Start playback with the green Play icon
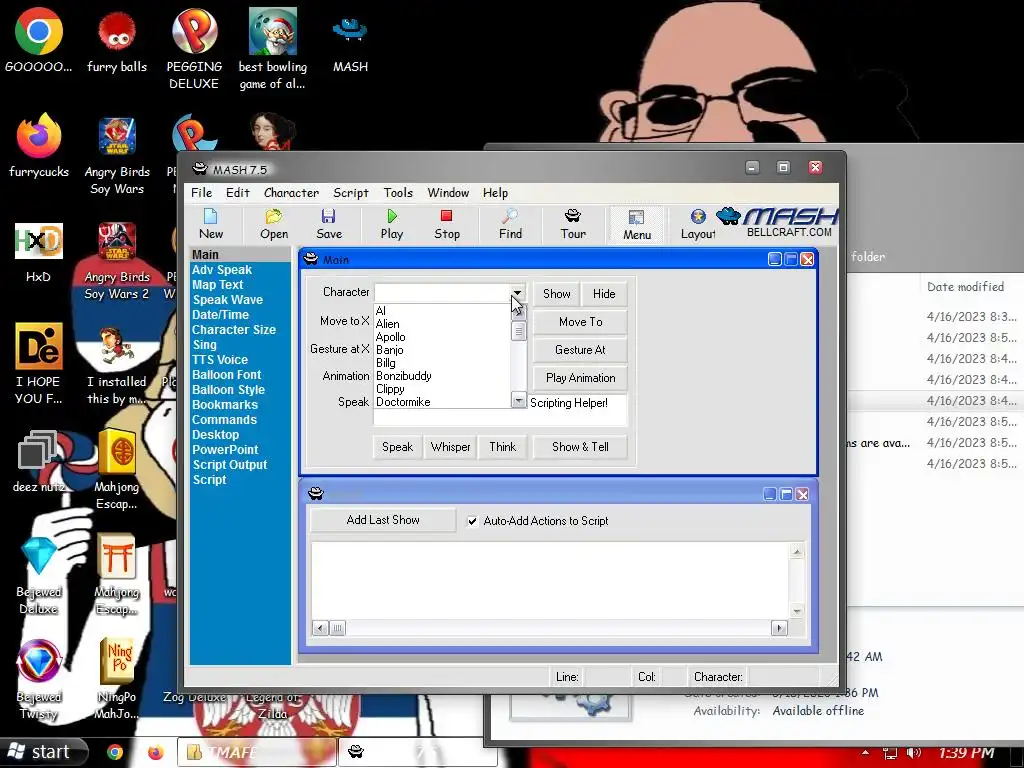Viewport: 1024px width, 768px height. [x=392, y=224]
